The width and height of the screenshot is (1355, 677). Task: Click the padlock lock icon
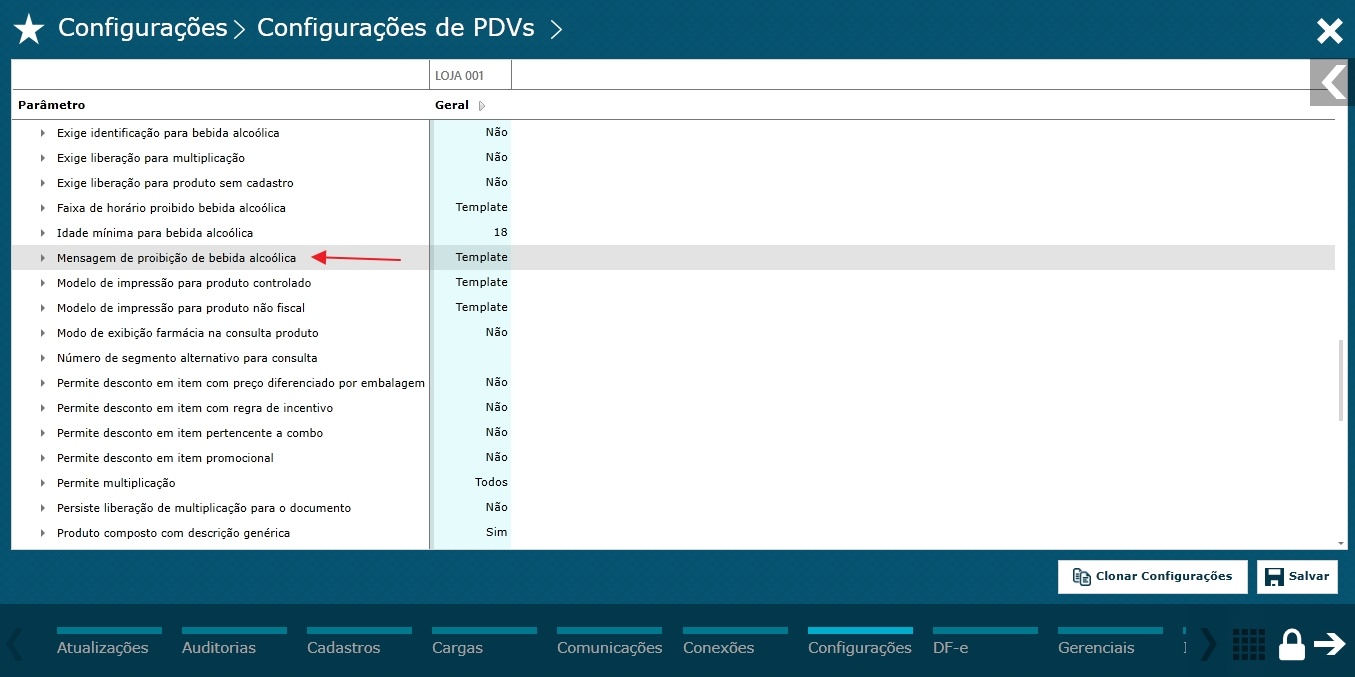pos(1292,644)
